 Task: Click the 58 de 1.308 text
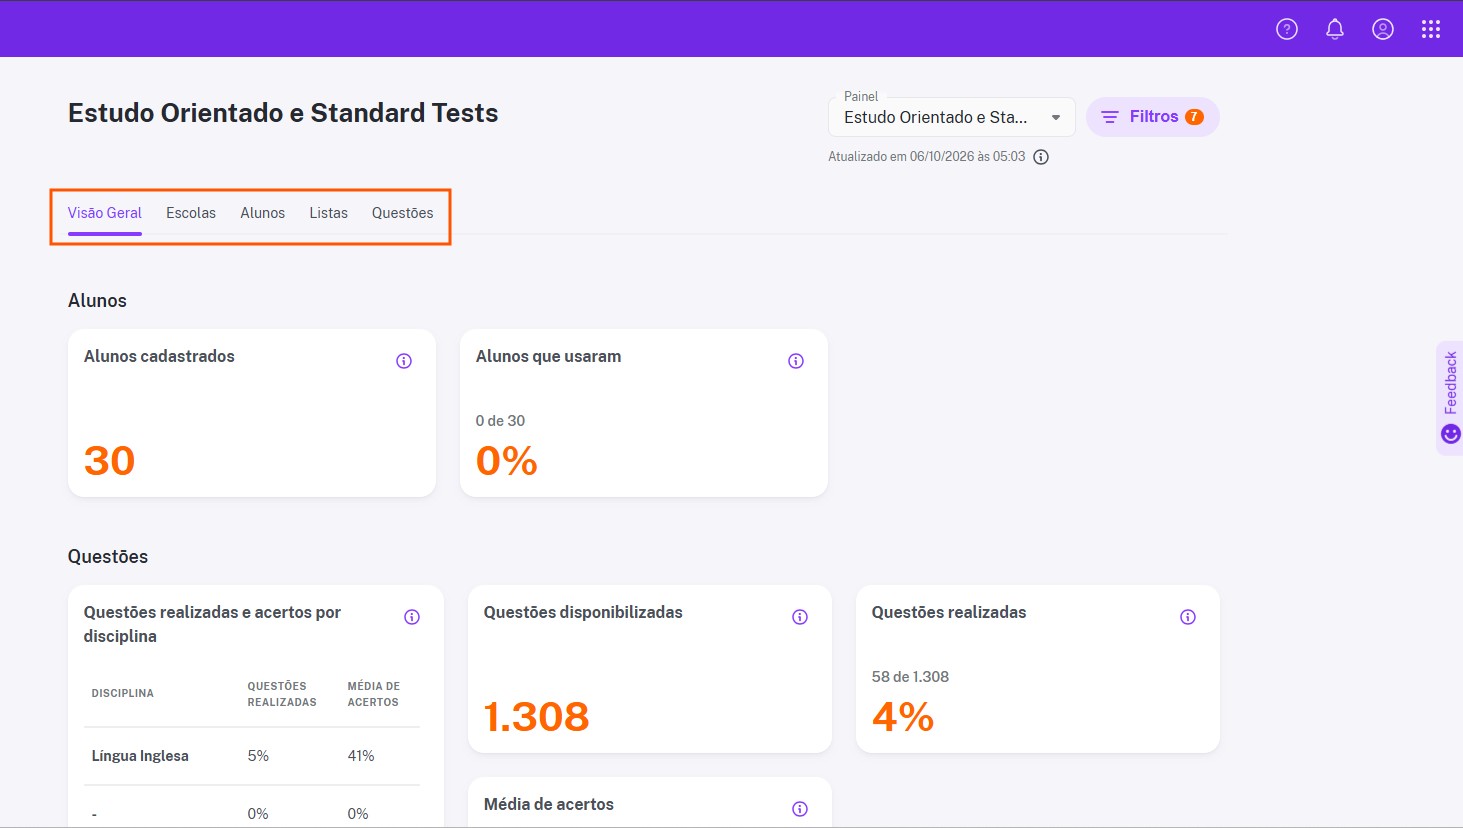tap(910, 677)
